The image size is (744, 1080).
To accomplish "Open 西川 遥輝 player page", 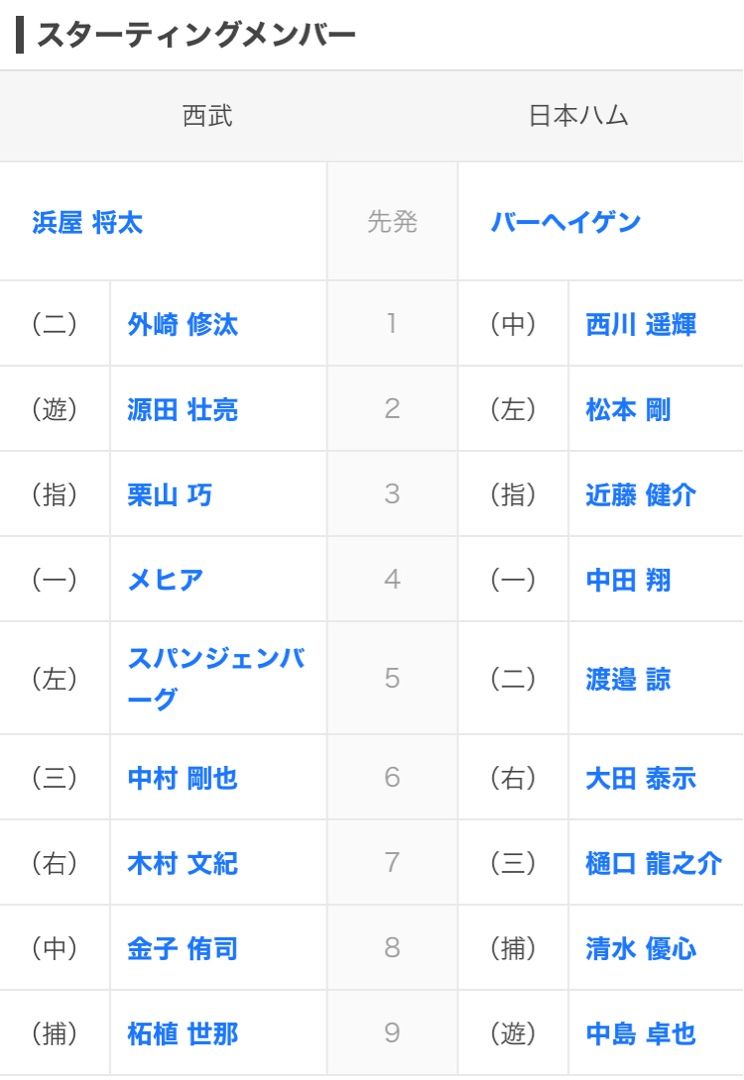I will (640, 325).
